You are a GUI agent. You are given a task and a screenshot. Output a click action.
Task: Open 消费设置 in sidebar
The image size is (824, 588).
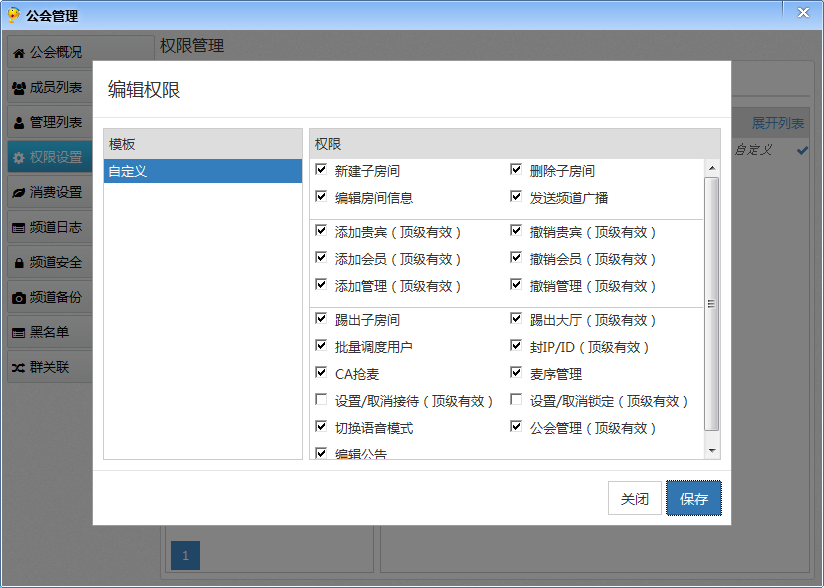pos(50,192)
